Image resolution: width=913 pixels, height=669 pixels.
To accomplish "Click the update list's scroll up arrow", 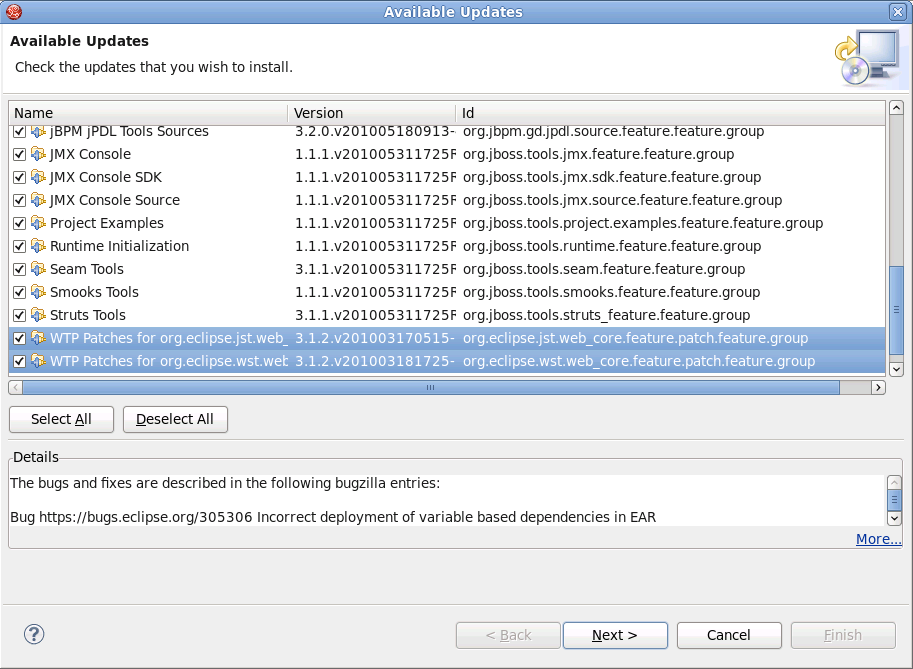I will click(897, 108).
